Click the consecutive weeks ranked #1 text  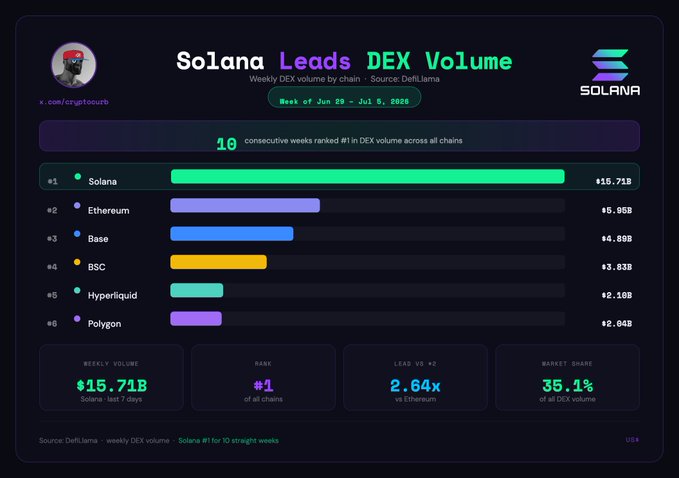click(x=353, y=141)
